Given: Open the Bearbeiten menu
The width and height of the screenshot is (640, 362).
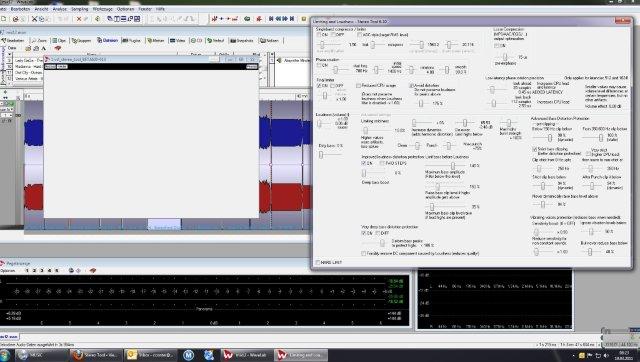Looking at the screenshot, I should pyautogui.click(x=20, y=9).
